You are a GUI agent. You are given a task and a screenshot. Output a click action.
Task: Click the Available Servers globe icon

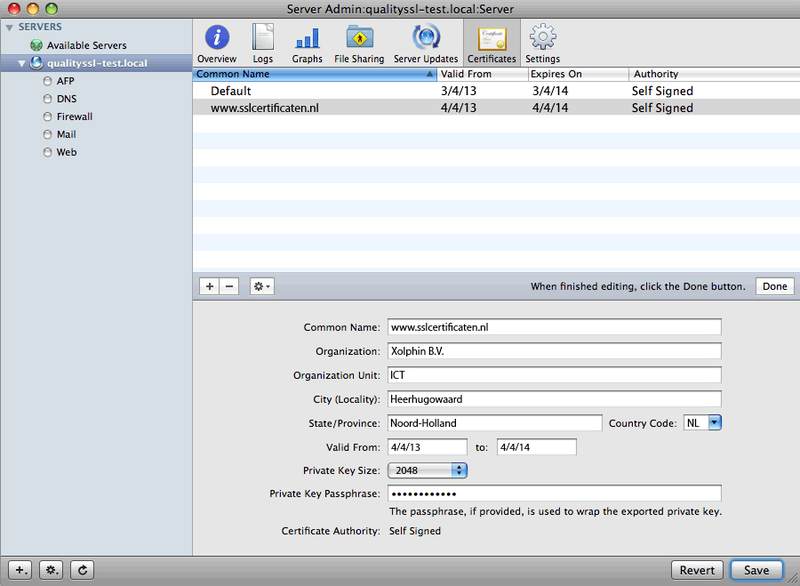(x=36, y=45)
